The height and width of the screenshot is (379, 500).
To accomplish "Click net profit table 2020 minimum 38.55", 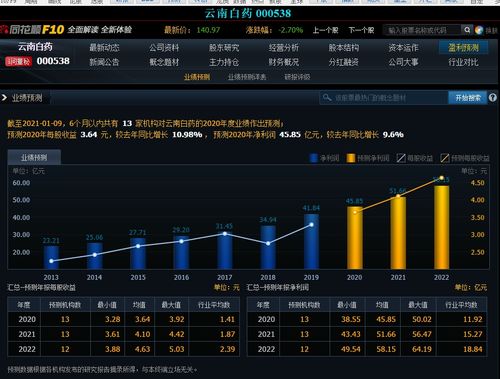I will (351, 319).
